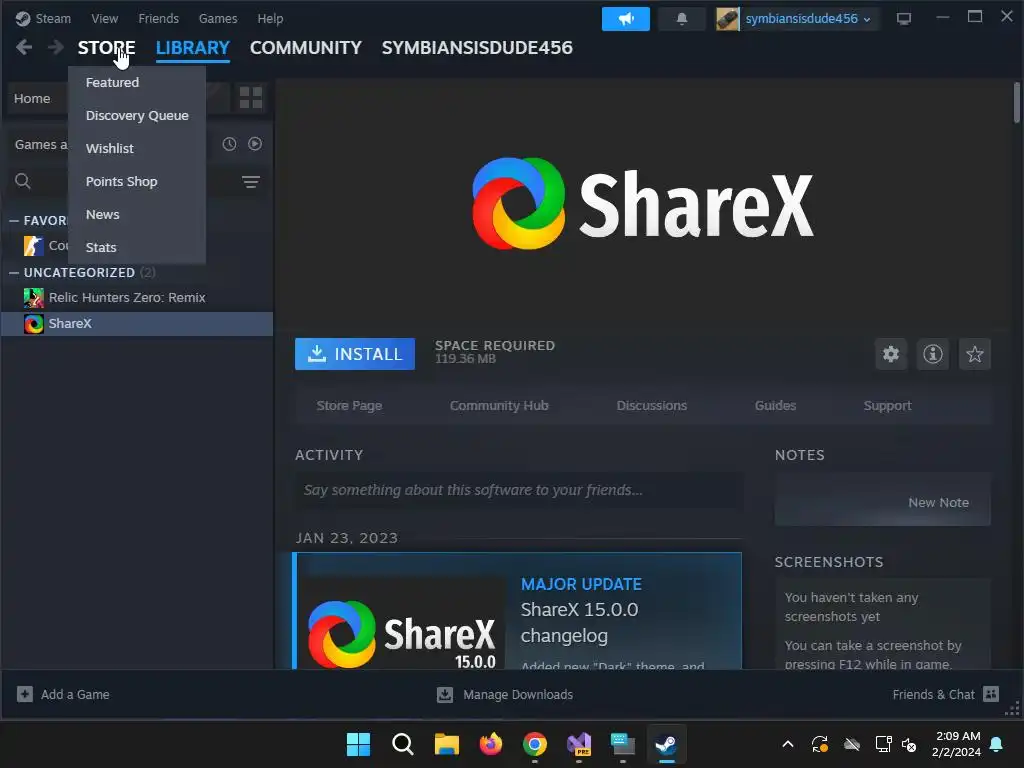The image size is (1024, 768).
Task: Open ShareX Store Page link
Action: point(349,406)
